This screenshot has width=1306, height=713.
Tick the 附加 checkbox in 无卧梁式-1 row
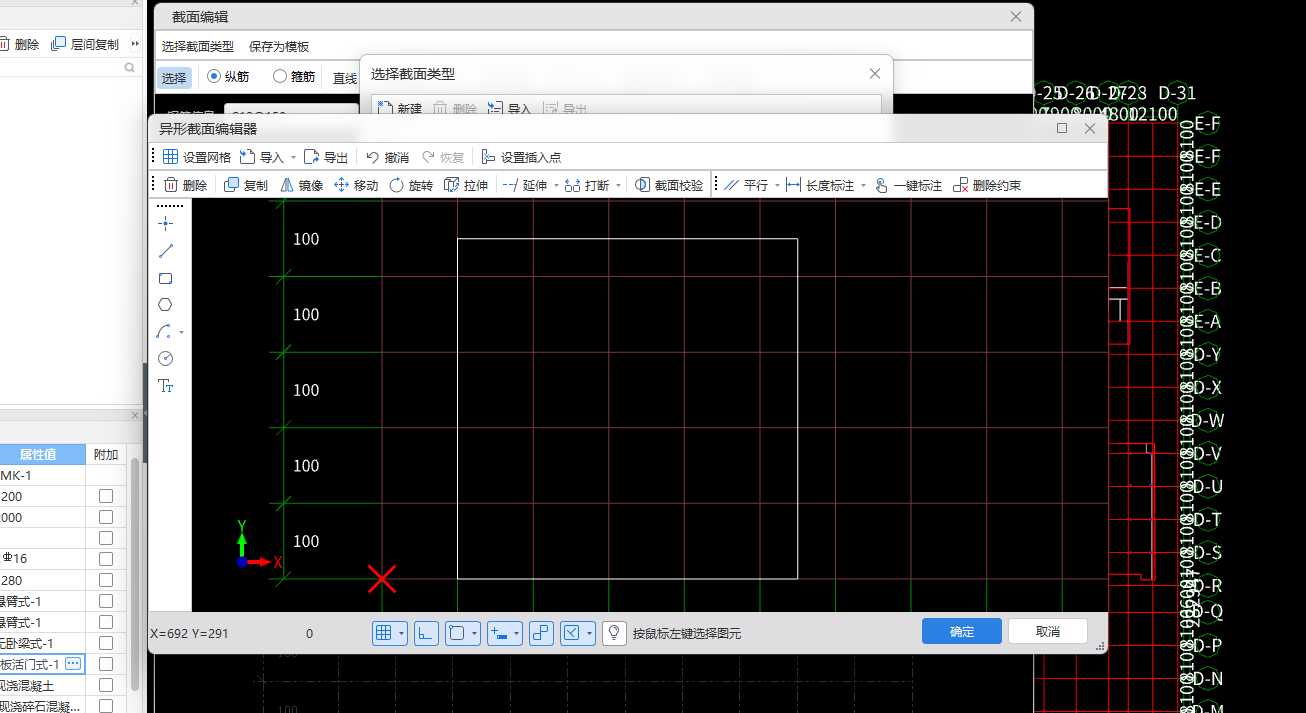coord(106,643)
